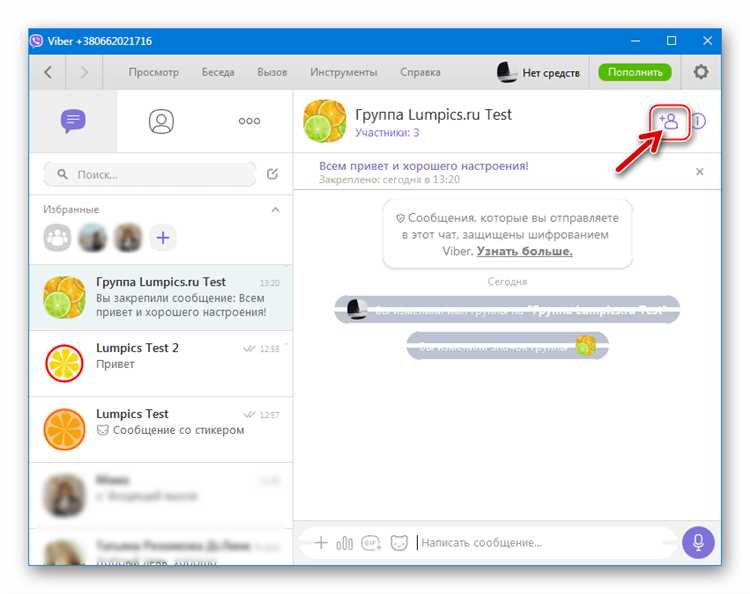750x594 pixels.
Task: Click the Lumpics Test 2 lemon avatar
Action: pyautogui.click(x=64, y=363)
